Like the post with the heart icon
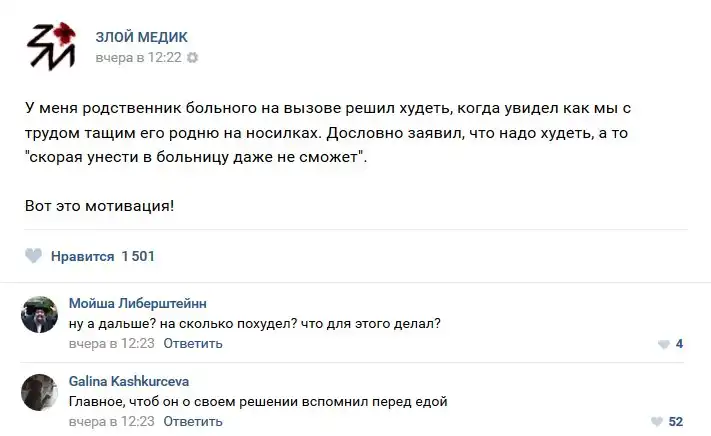 coord(33,257)
